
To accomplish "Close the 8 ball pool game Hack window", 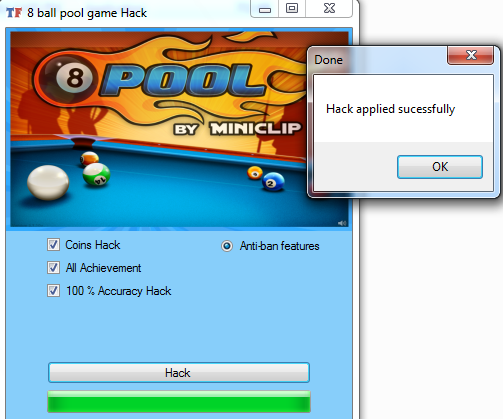I will pyautogui.click(x=329, y=8).
